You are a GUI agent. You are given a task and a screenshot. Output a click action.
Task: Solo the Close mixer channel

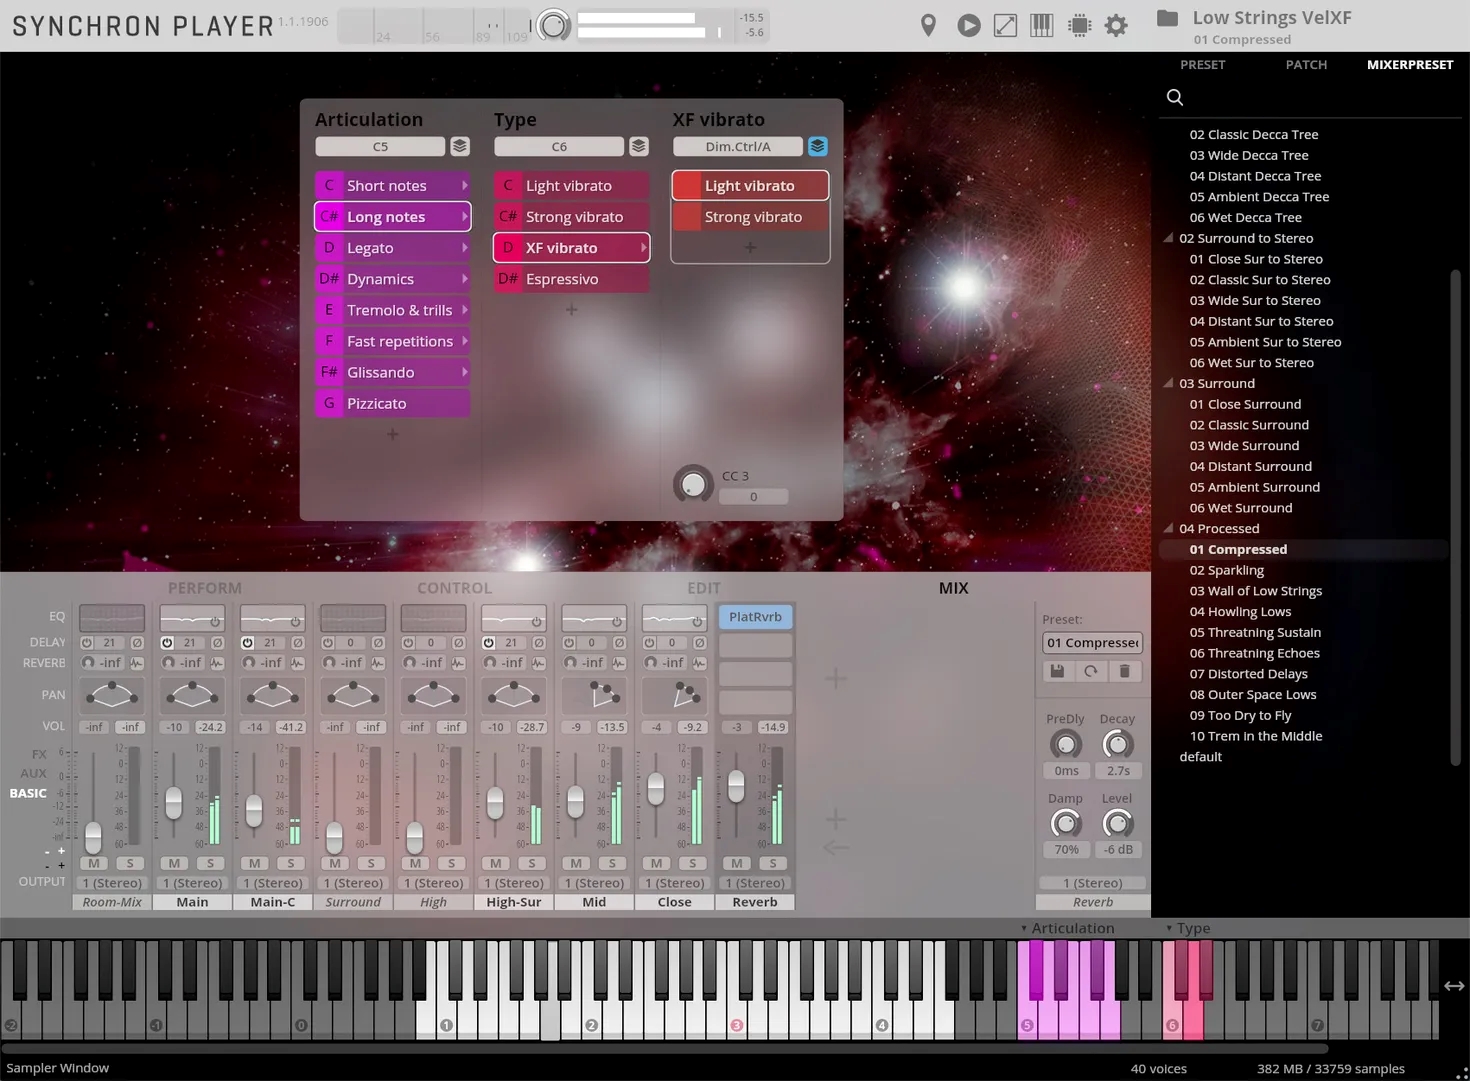tap(692, 863)
